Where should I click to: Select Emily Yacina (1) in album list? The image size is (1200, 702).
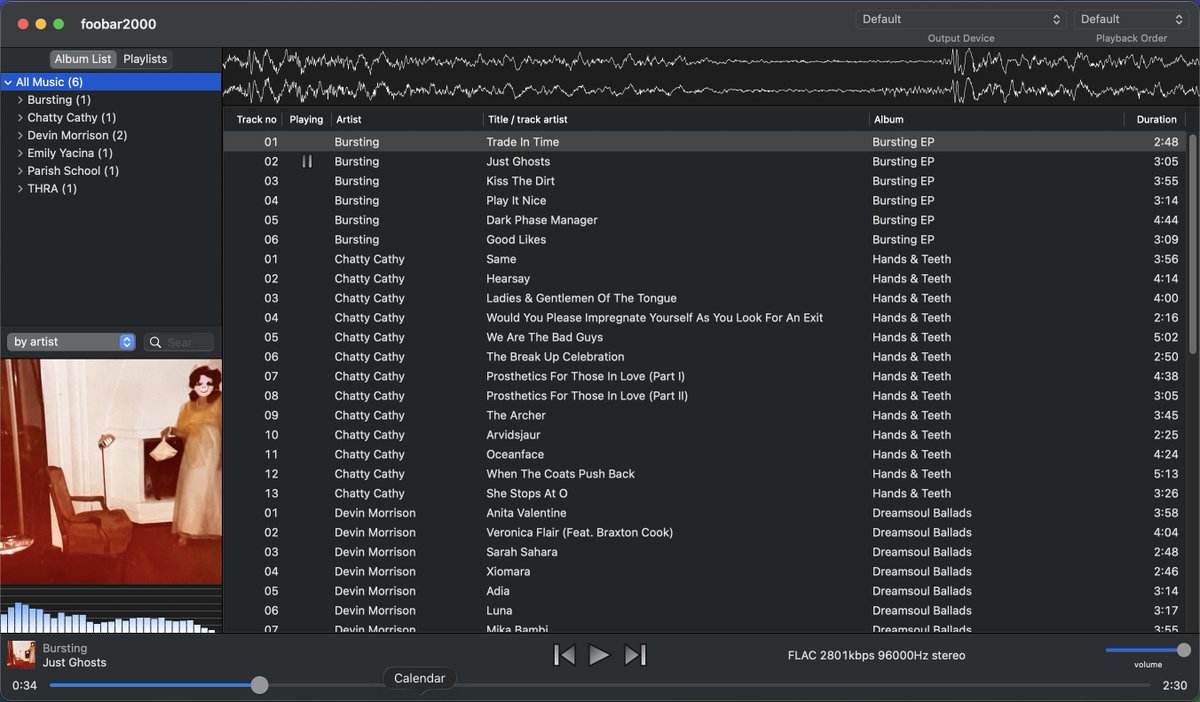tap(69, 153)
